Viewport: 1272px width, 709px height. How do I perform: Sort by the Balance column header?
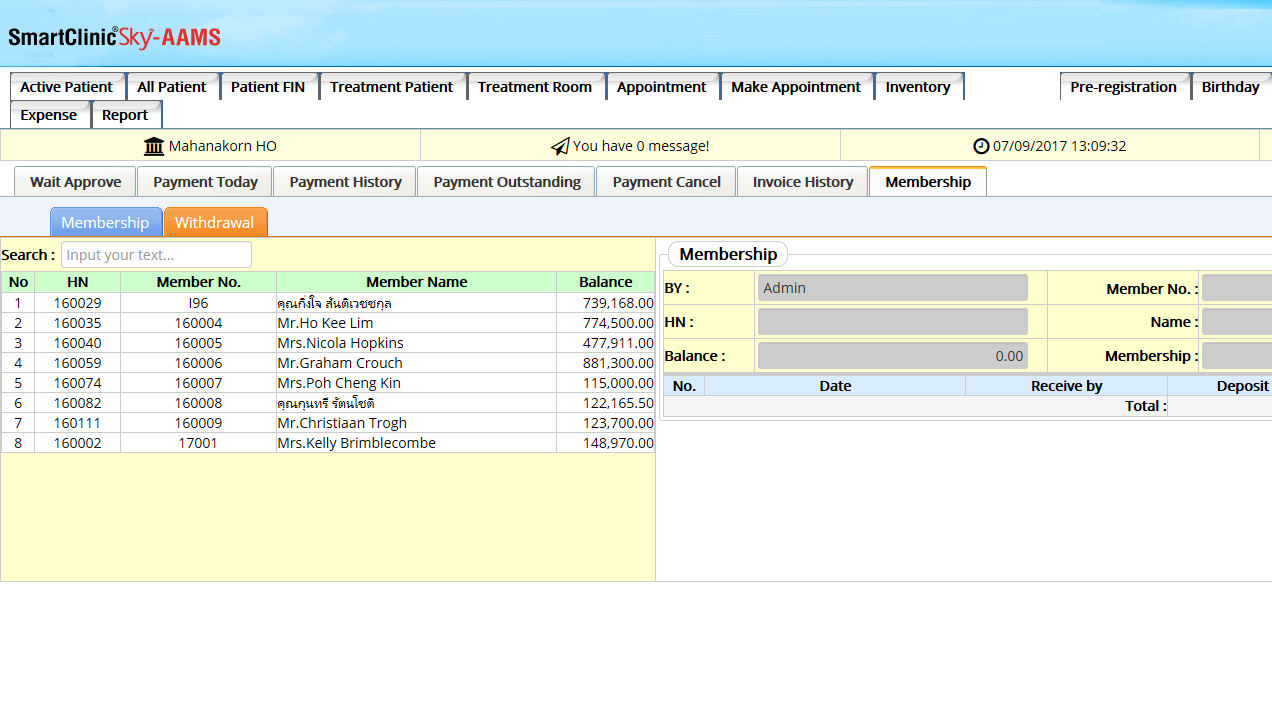coord(605,282)
